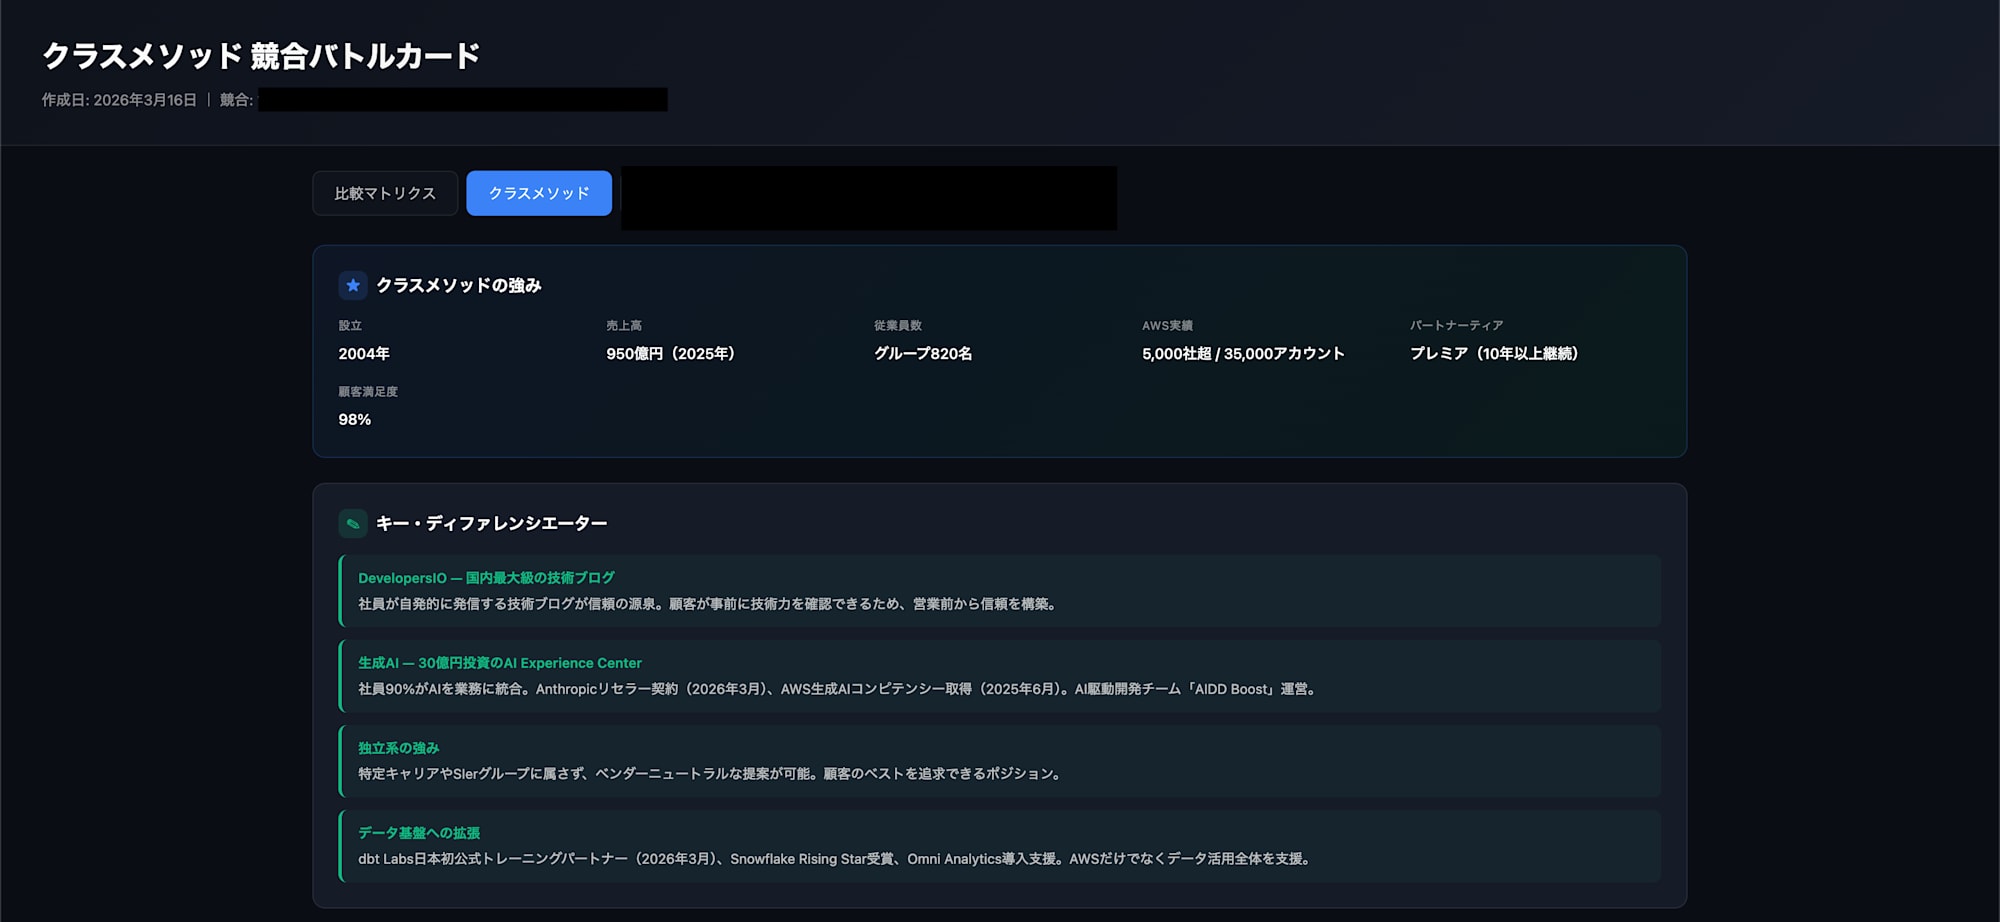
Task: Click the page title クラスメソッド 競合バトルカード
Action: click(262, 57)
